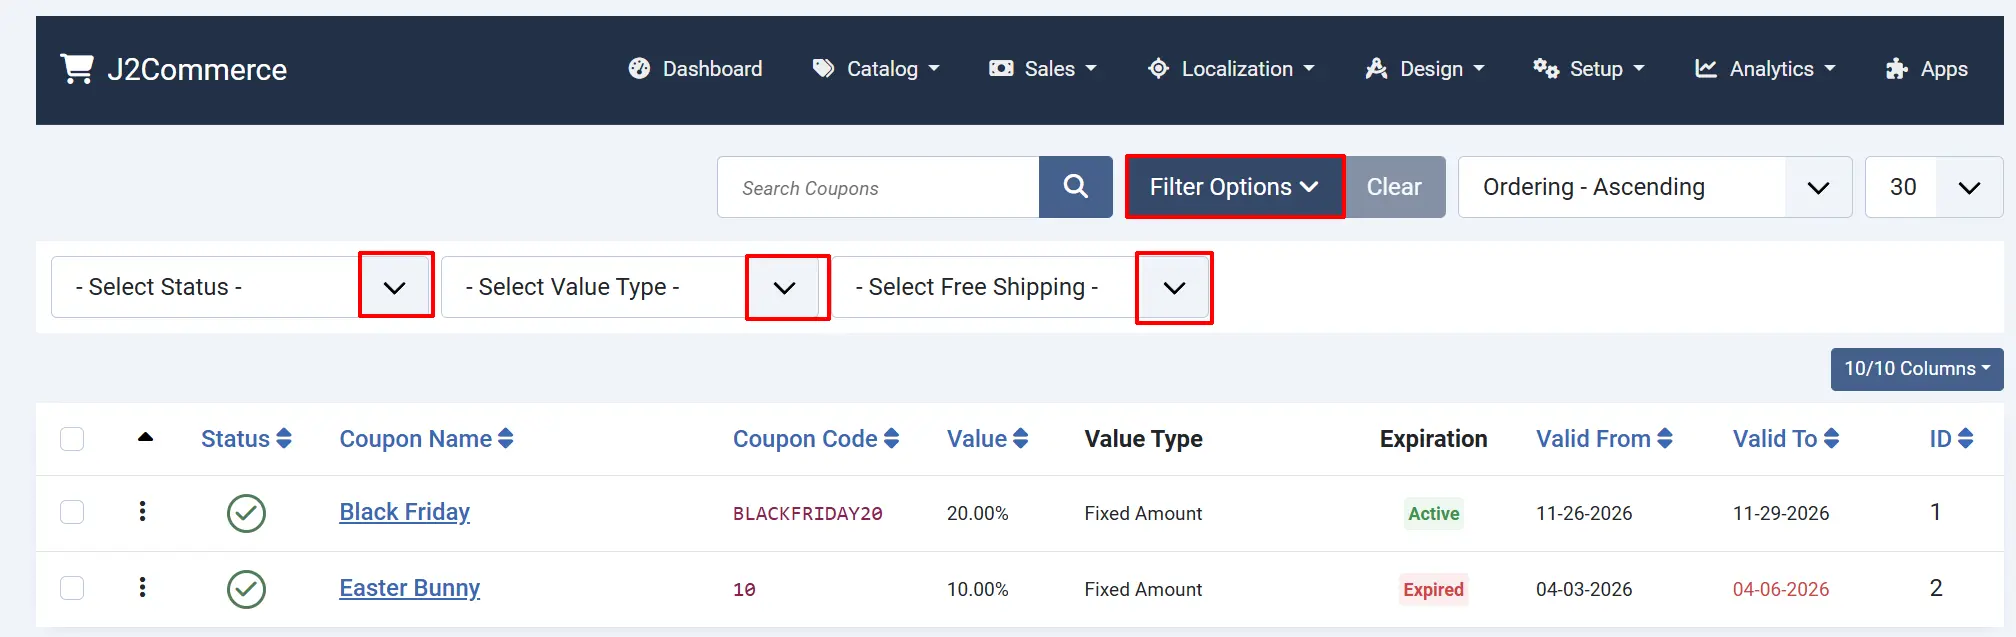Toggle published status icon of Easter Bunny

click(x=246, y=589)
